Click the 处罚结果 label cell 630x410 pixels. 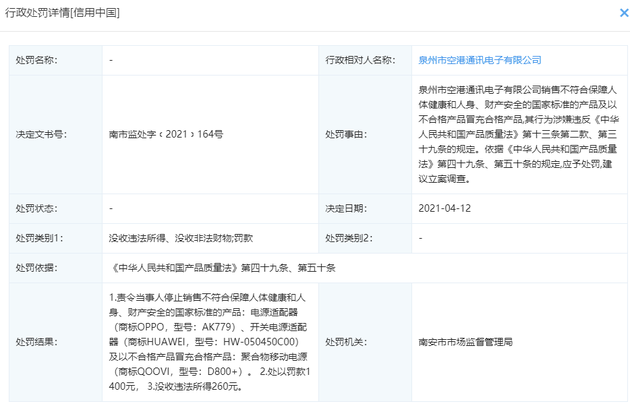(x=56, y=342)
